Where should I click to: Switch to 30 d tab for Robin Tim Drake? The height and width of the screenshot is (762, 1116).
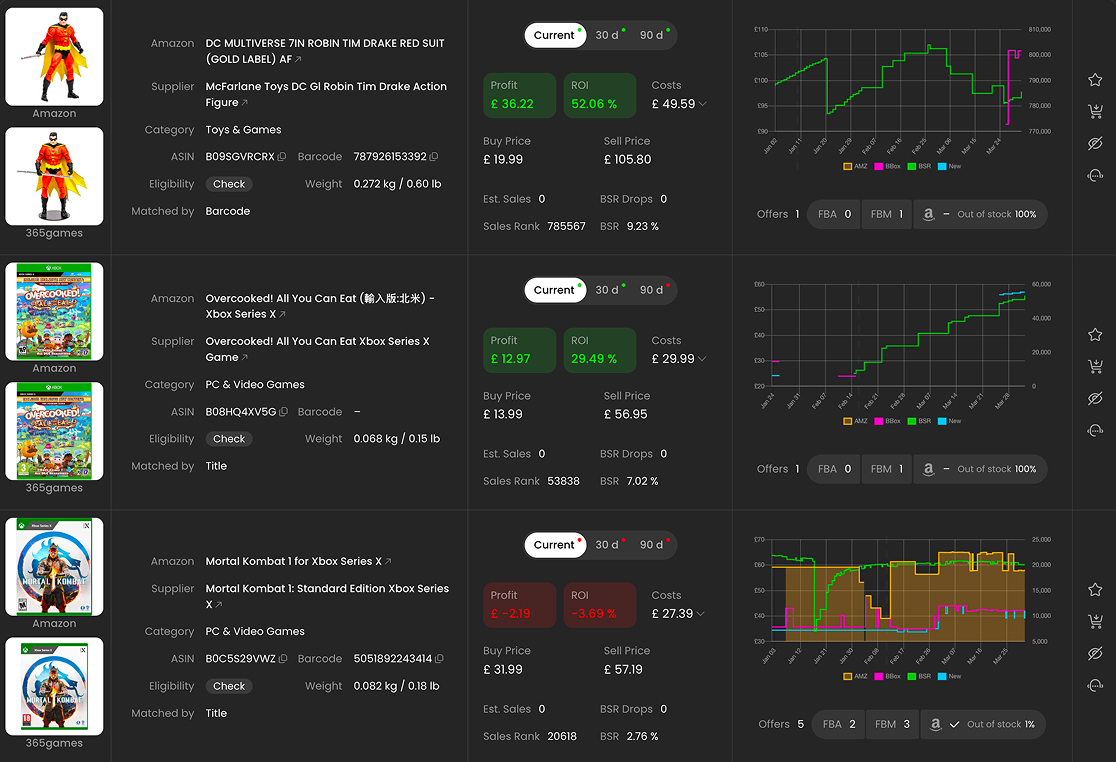point(609,35)
